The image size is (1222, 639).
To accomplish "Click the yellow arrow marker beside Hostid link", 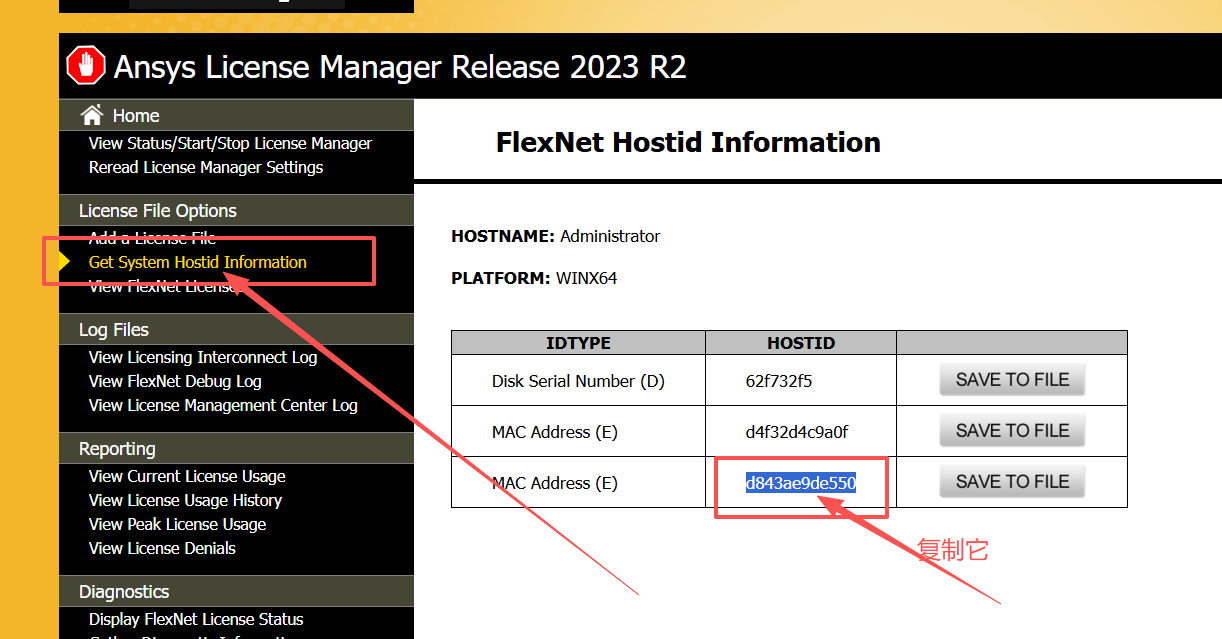I will point(65,262).
